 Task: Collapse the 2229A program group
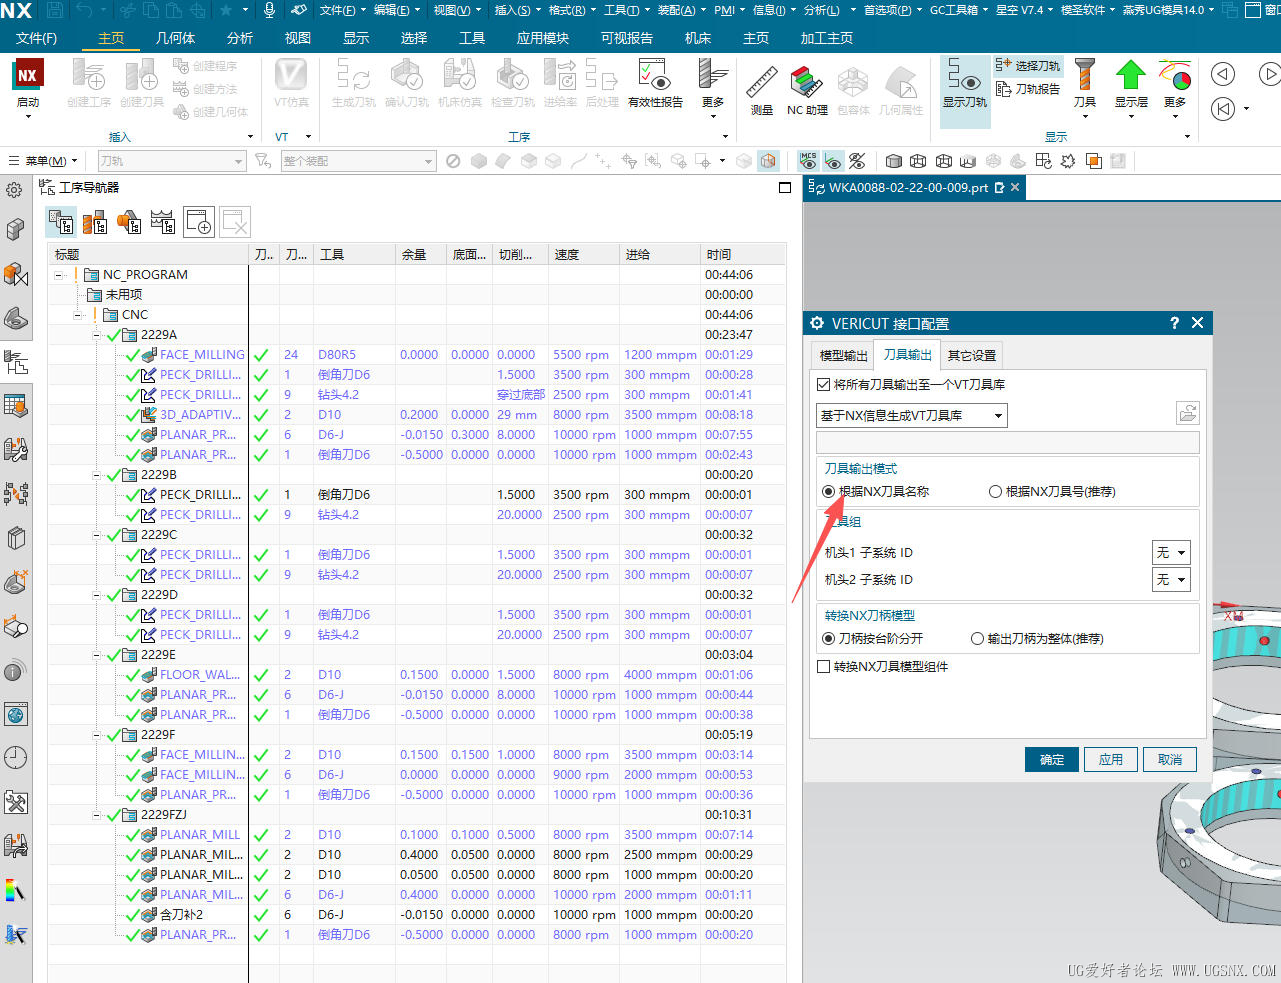click(97, 335)
